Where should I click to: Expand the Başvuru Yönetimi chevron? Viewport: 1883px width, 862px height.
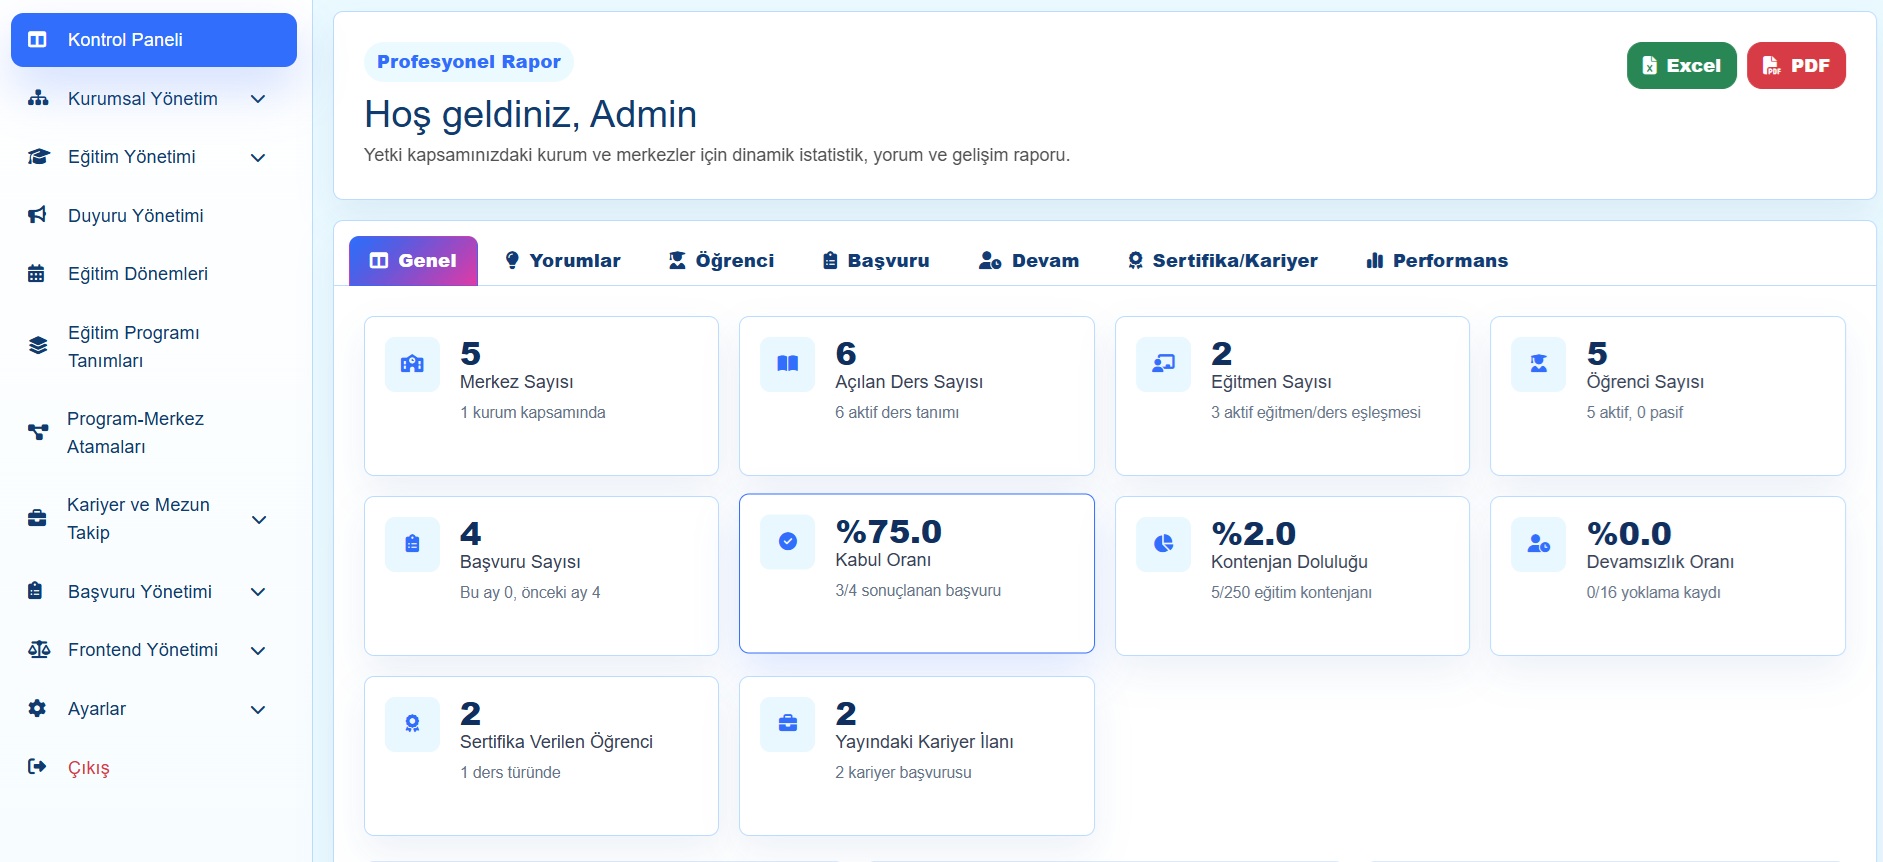click(258, 592)
